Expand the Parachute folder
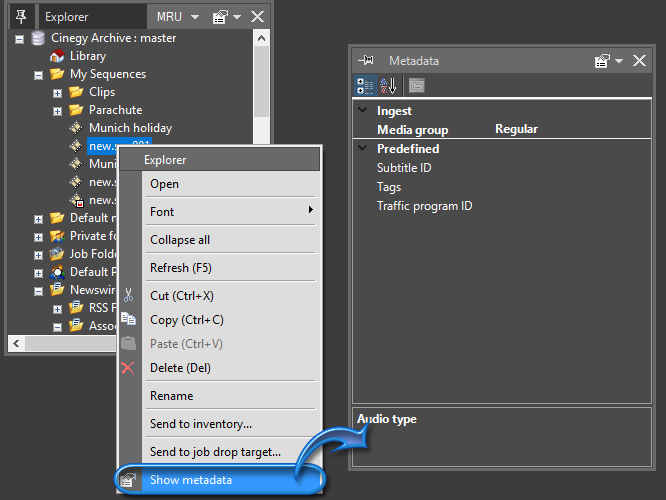 point(57,111)
